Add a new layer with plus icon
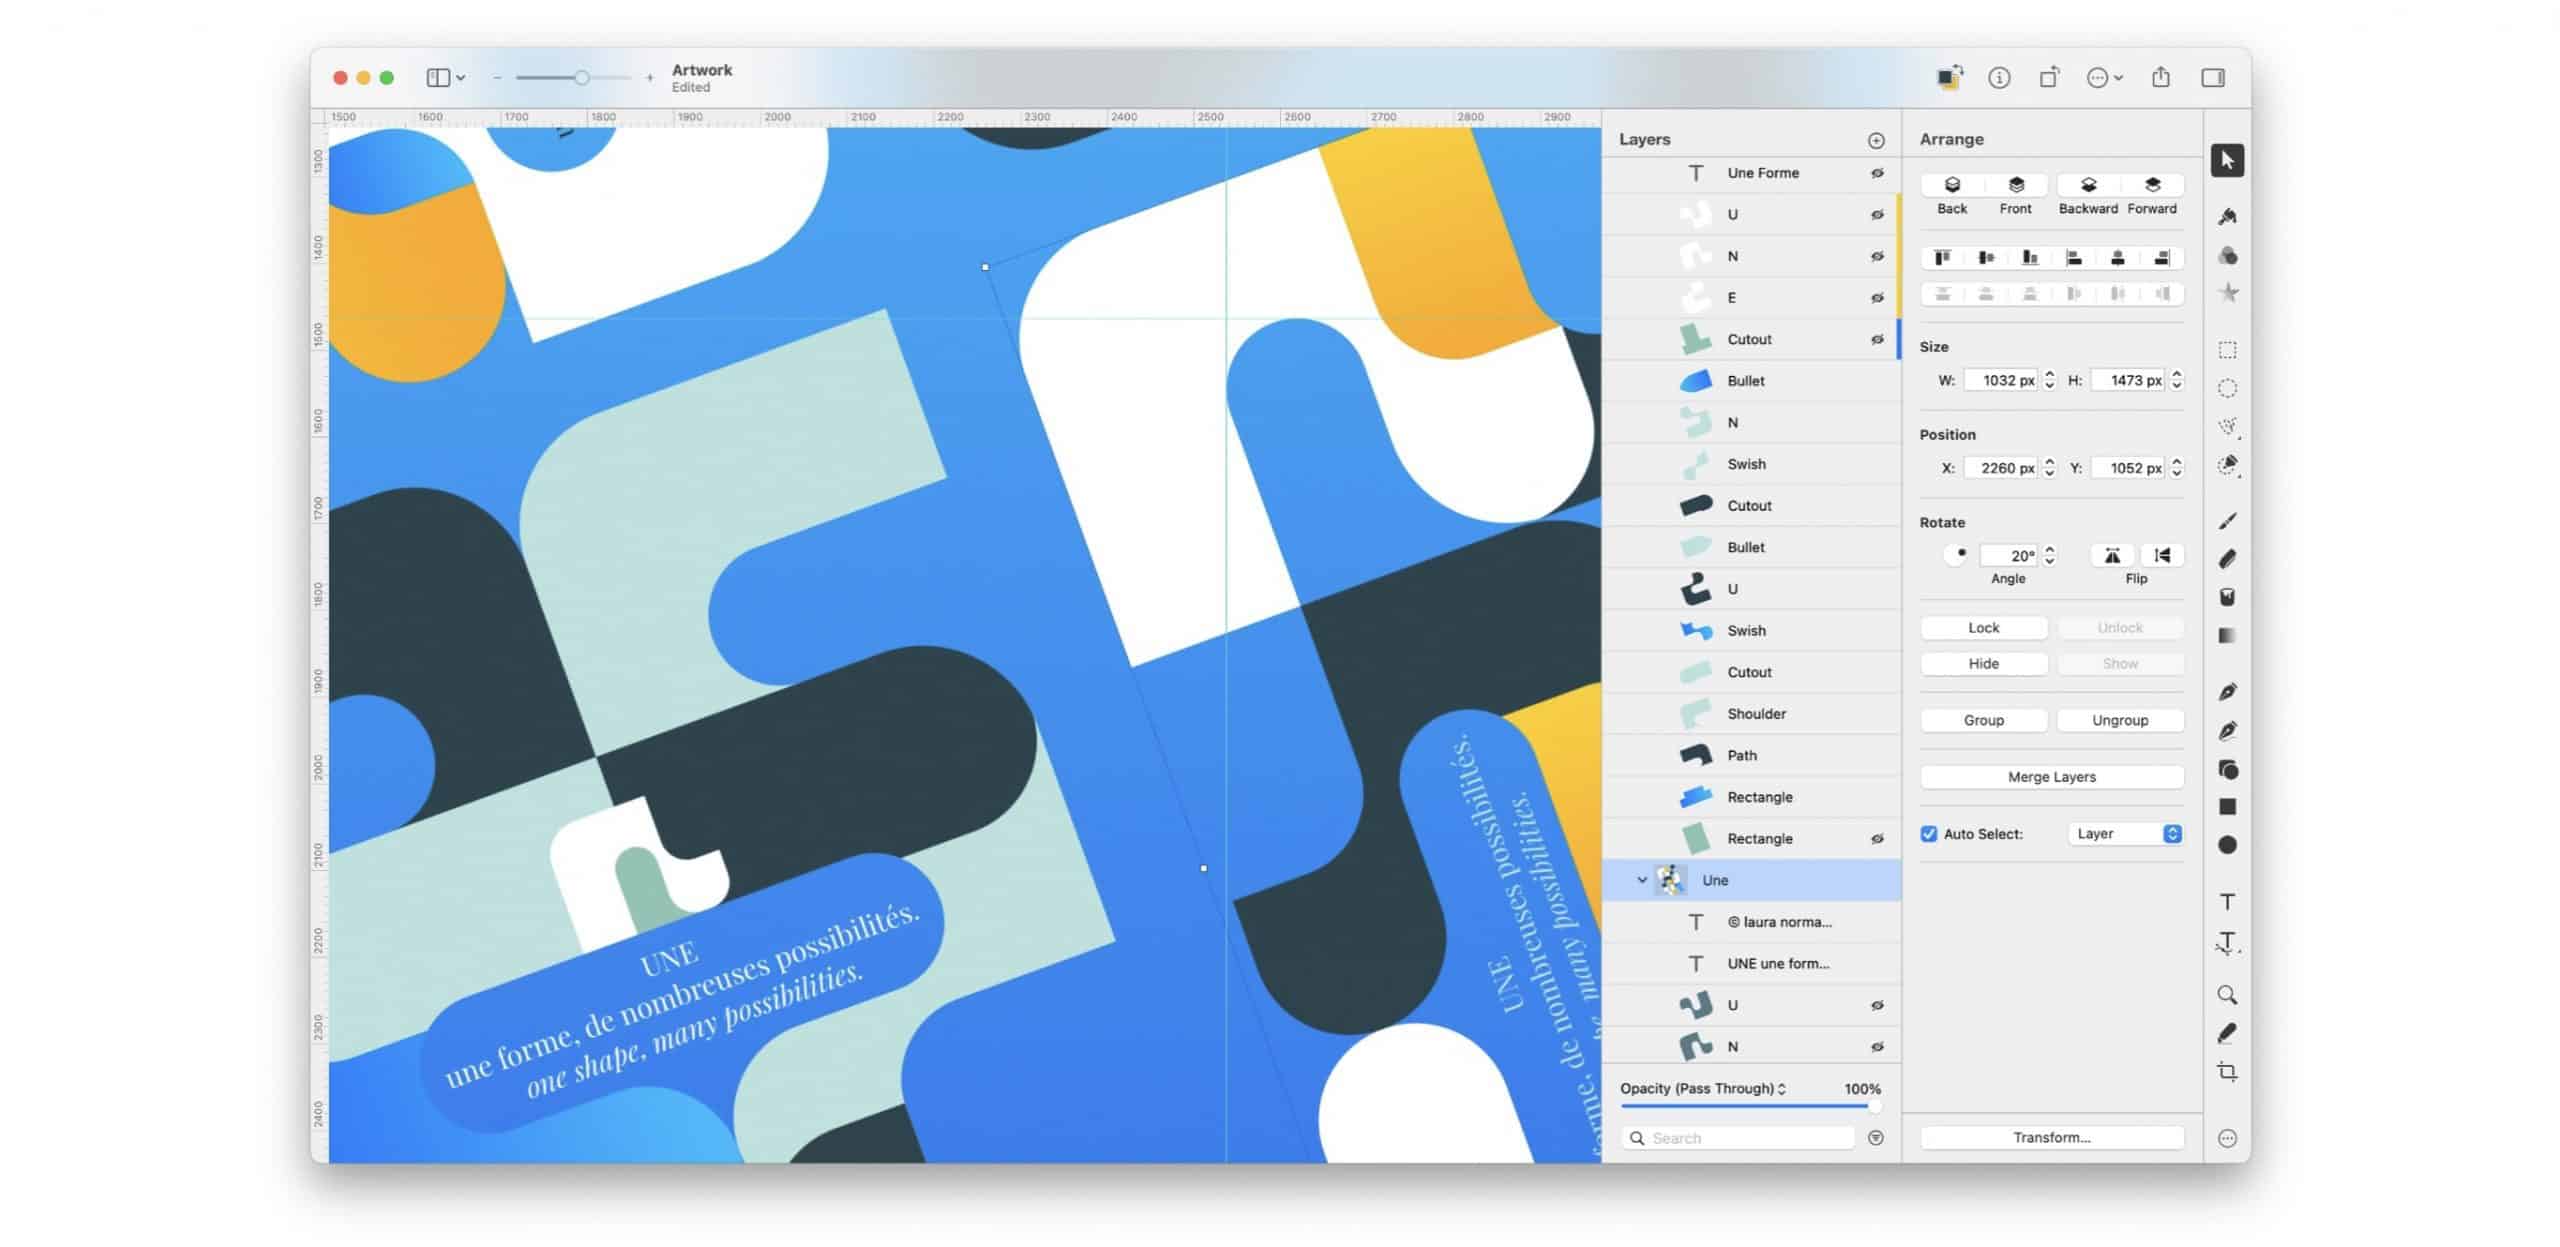The height and width of the screenshot is (1247, 2560). tap(1876, 141)
